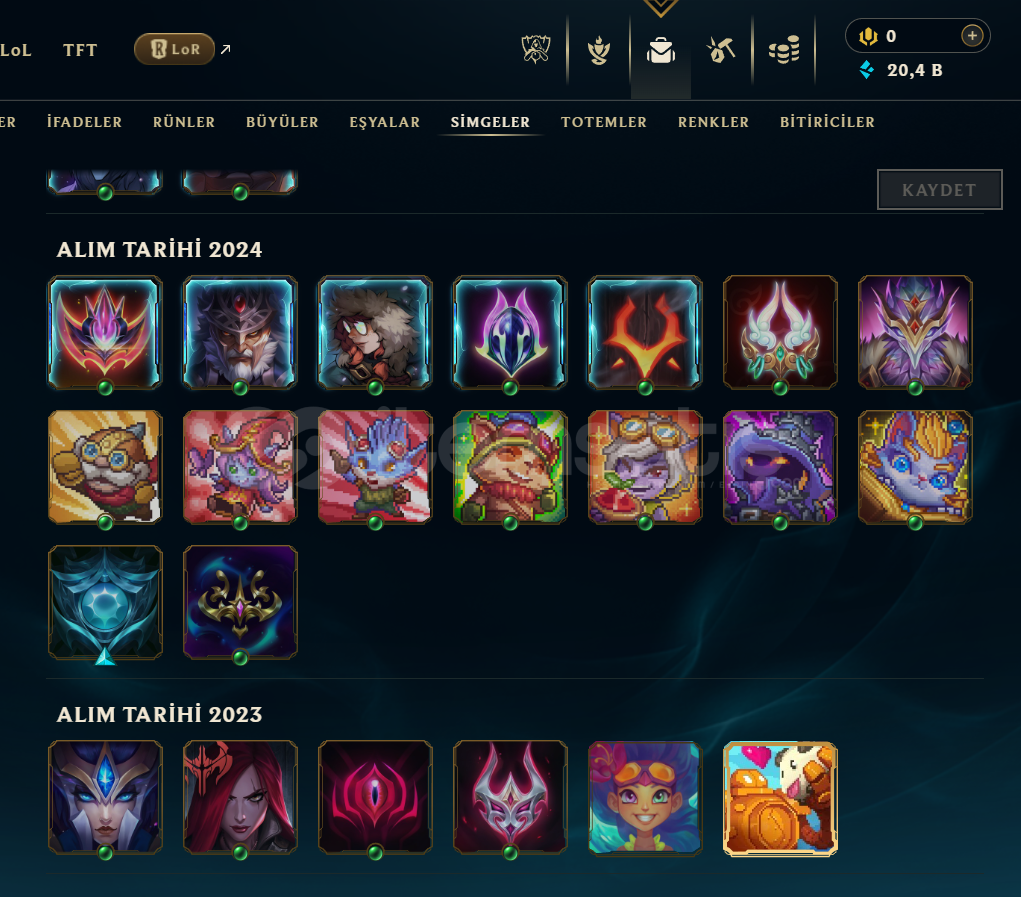Choose the red-haired Katarina icon

point(240,797)
